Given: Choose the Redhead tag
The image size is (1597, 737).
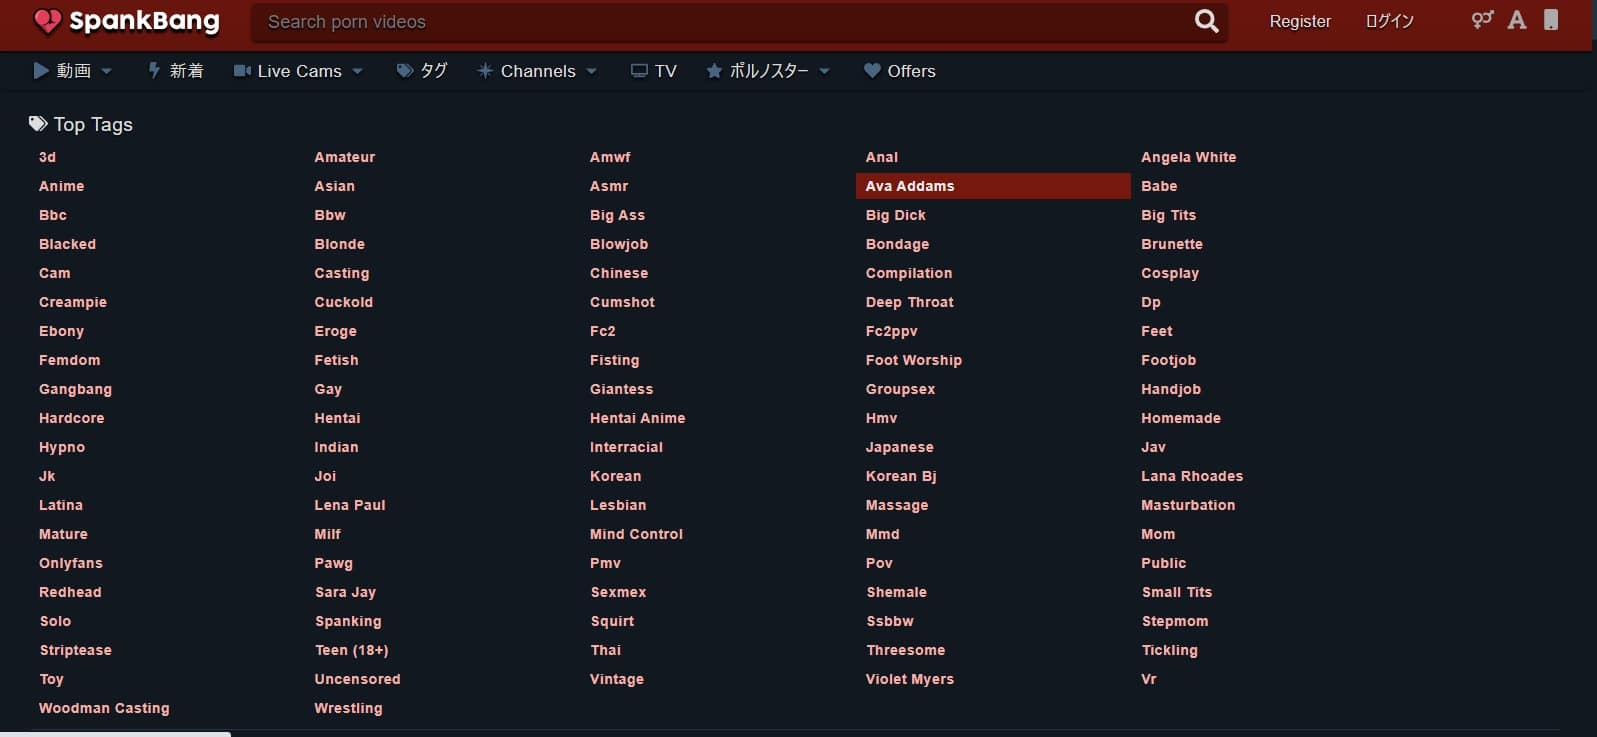Looking at the screenshot, I should (x=70, y=592).
